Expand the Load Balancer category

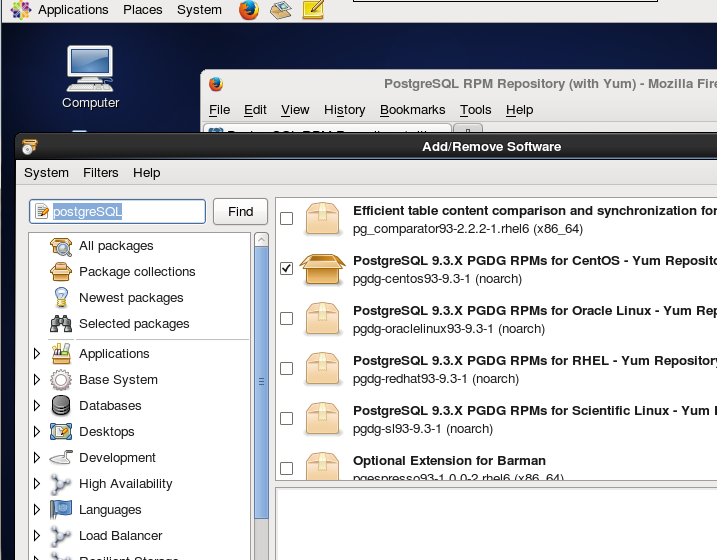tap(37, 535)
